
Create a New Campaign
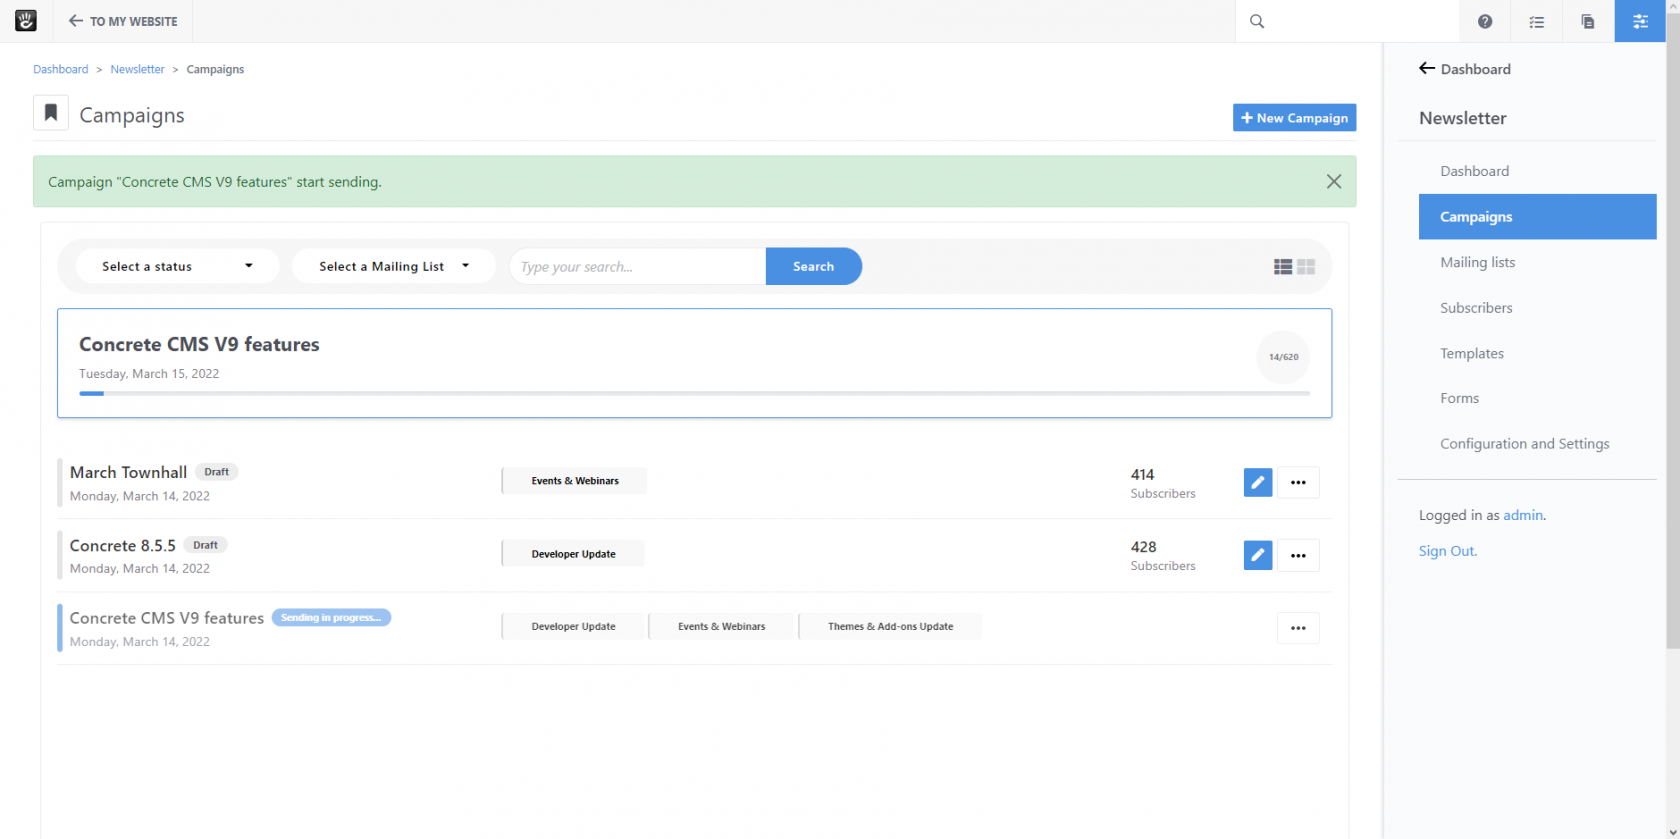1294,118
